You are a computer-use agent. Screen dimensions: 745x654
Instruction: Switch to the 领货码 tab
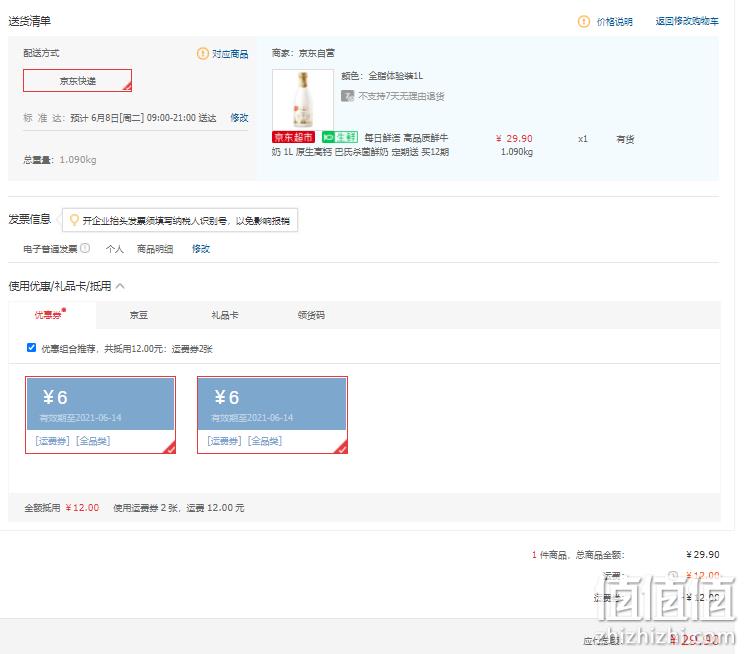tap(311, 315)
